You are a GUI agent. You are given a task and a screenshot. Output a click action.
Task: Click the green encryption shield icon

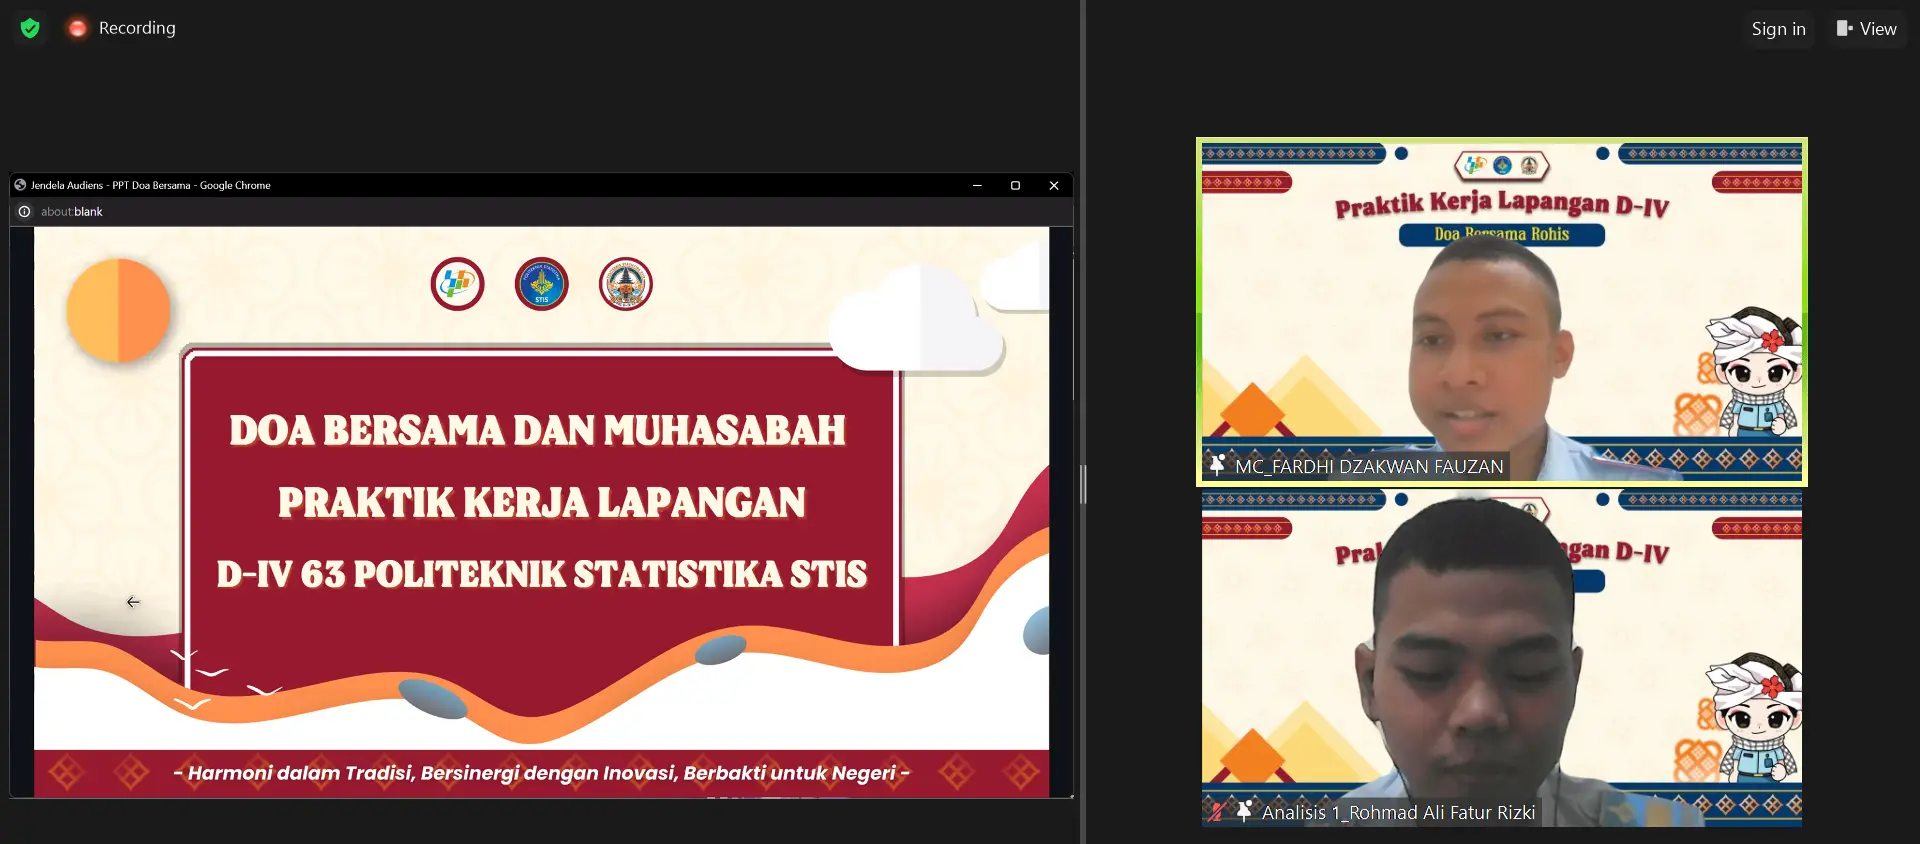pyautogui.click(x=30, y=28)
